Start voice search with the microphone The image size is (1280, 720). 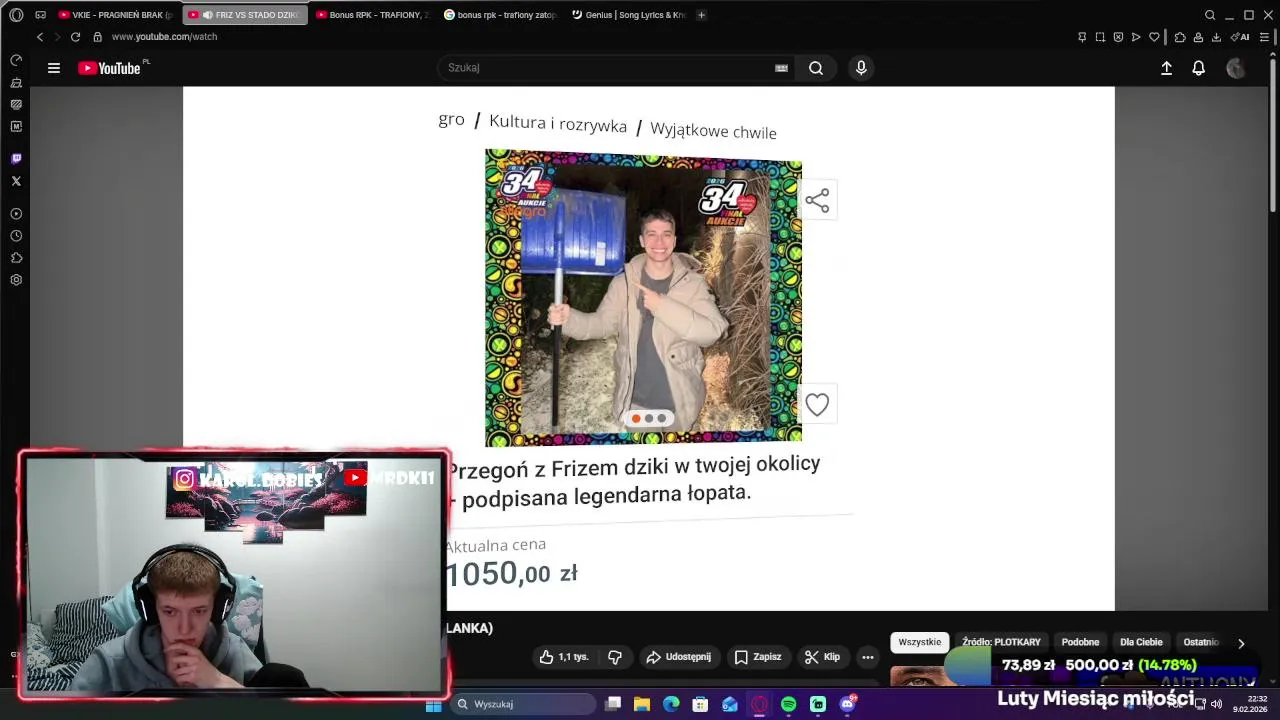pyautogui.click(x=861, y=68)
